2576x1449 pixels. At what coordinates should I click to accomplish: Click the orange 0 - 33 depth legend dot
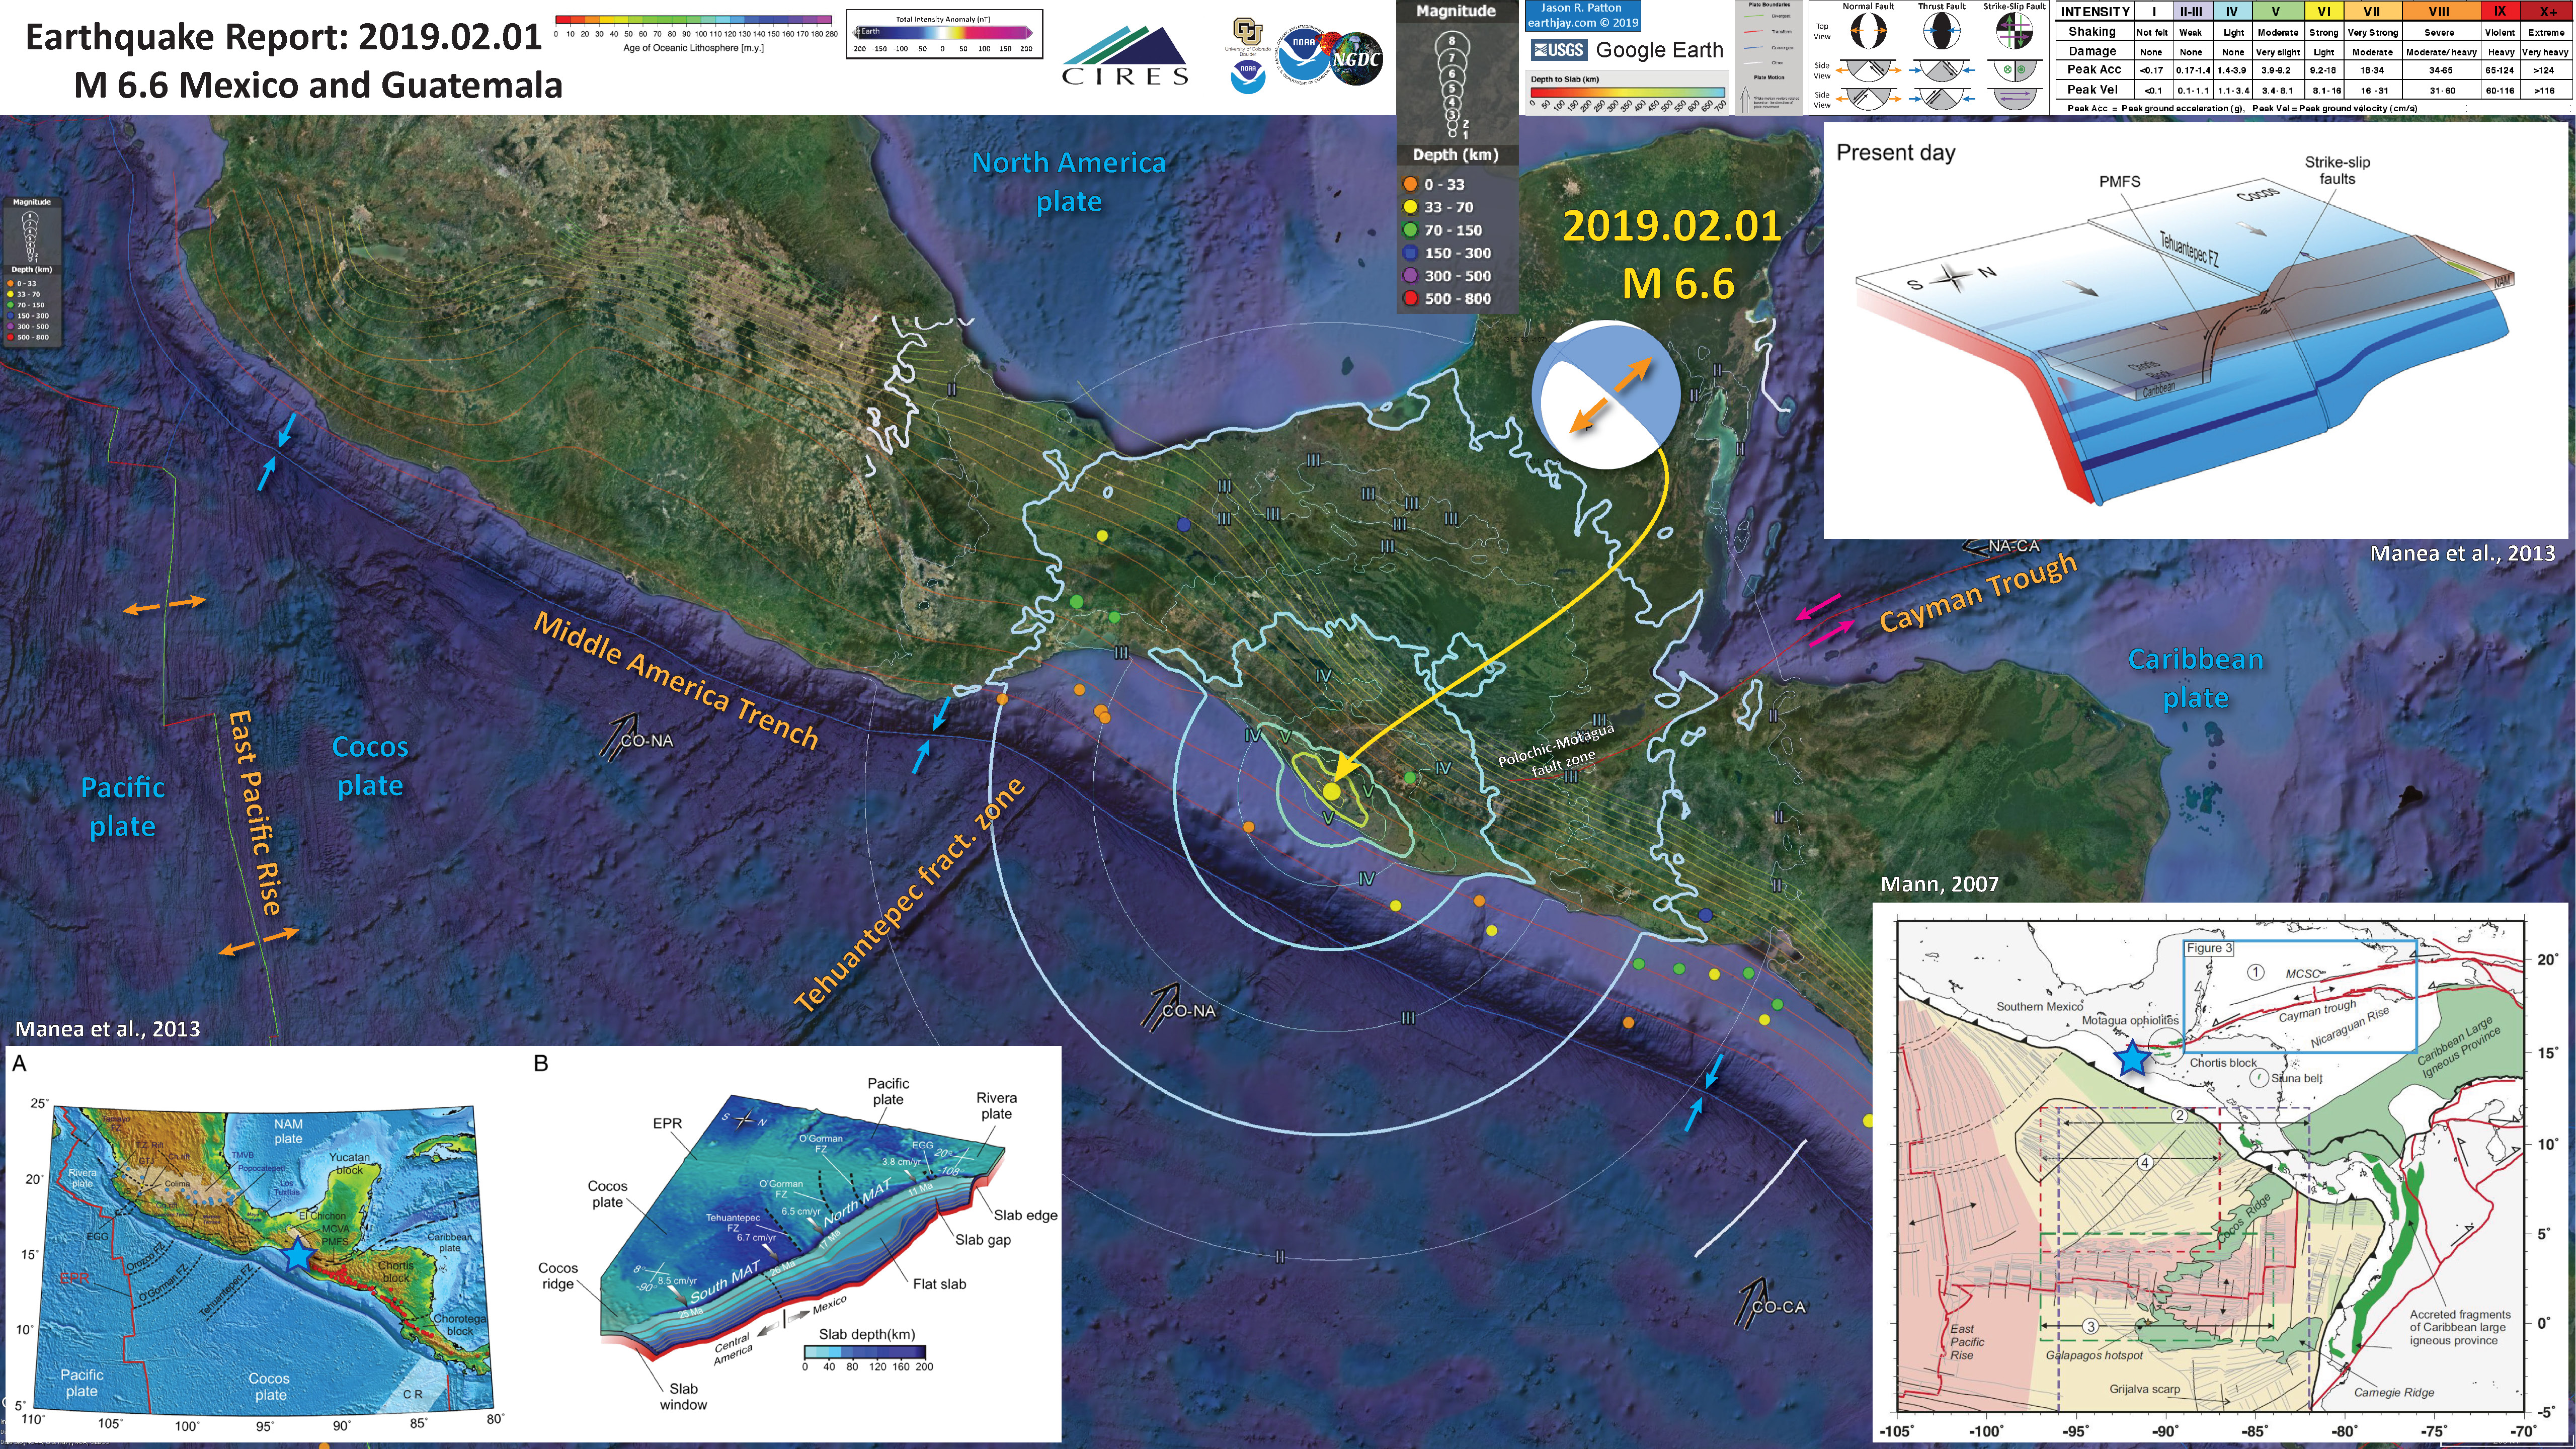1410,184
